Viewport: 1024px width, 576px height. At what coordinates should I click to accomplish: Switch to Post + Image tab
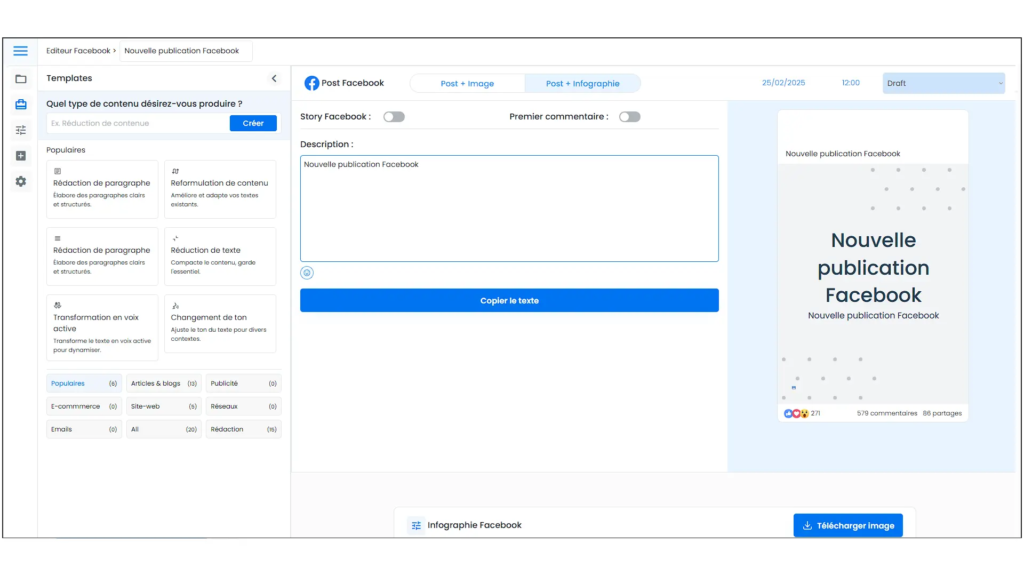tap(467, 84)
